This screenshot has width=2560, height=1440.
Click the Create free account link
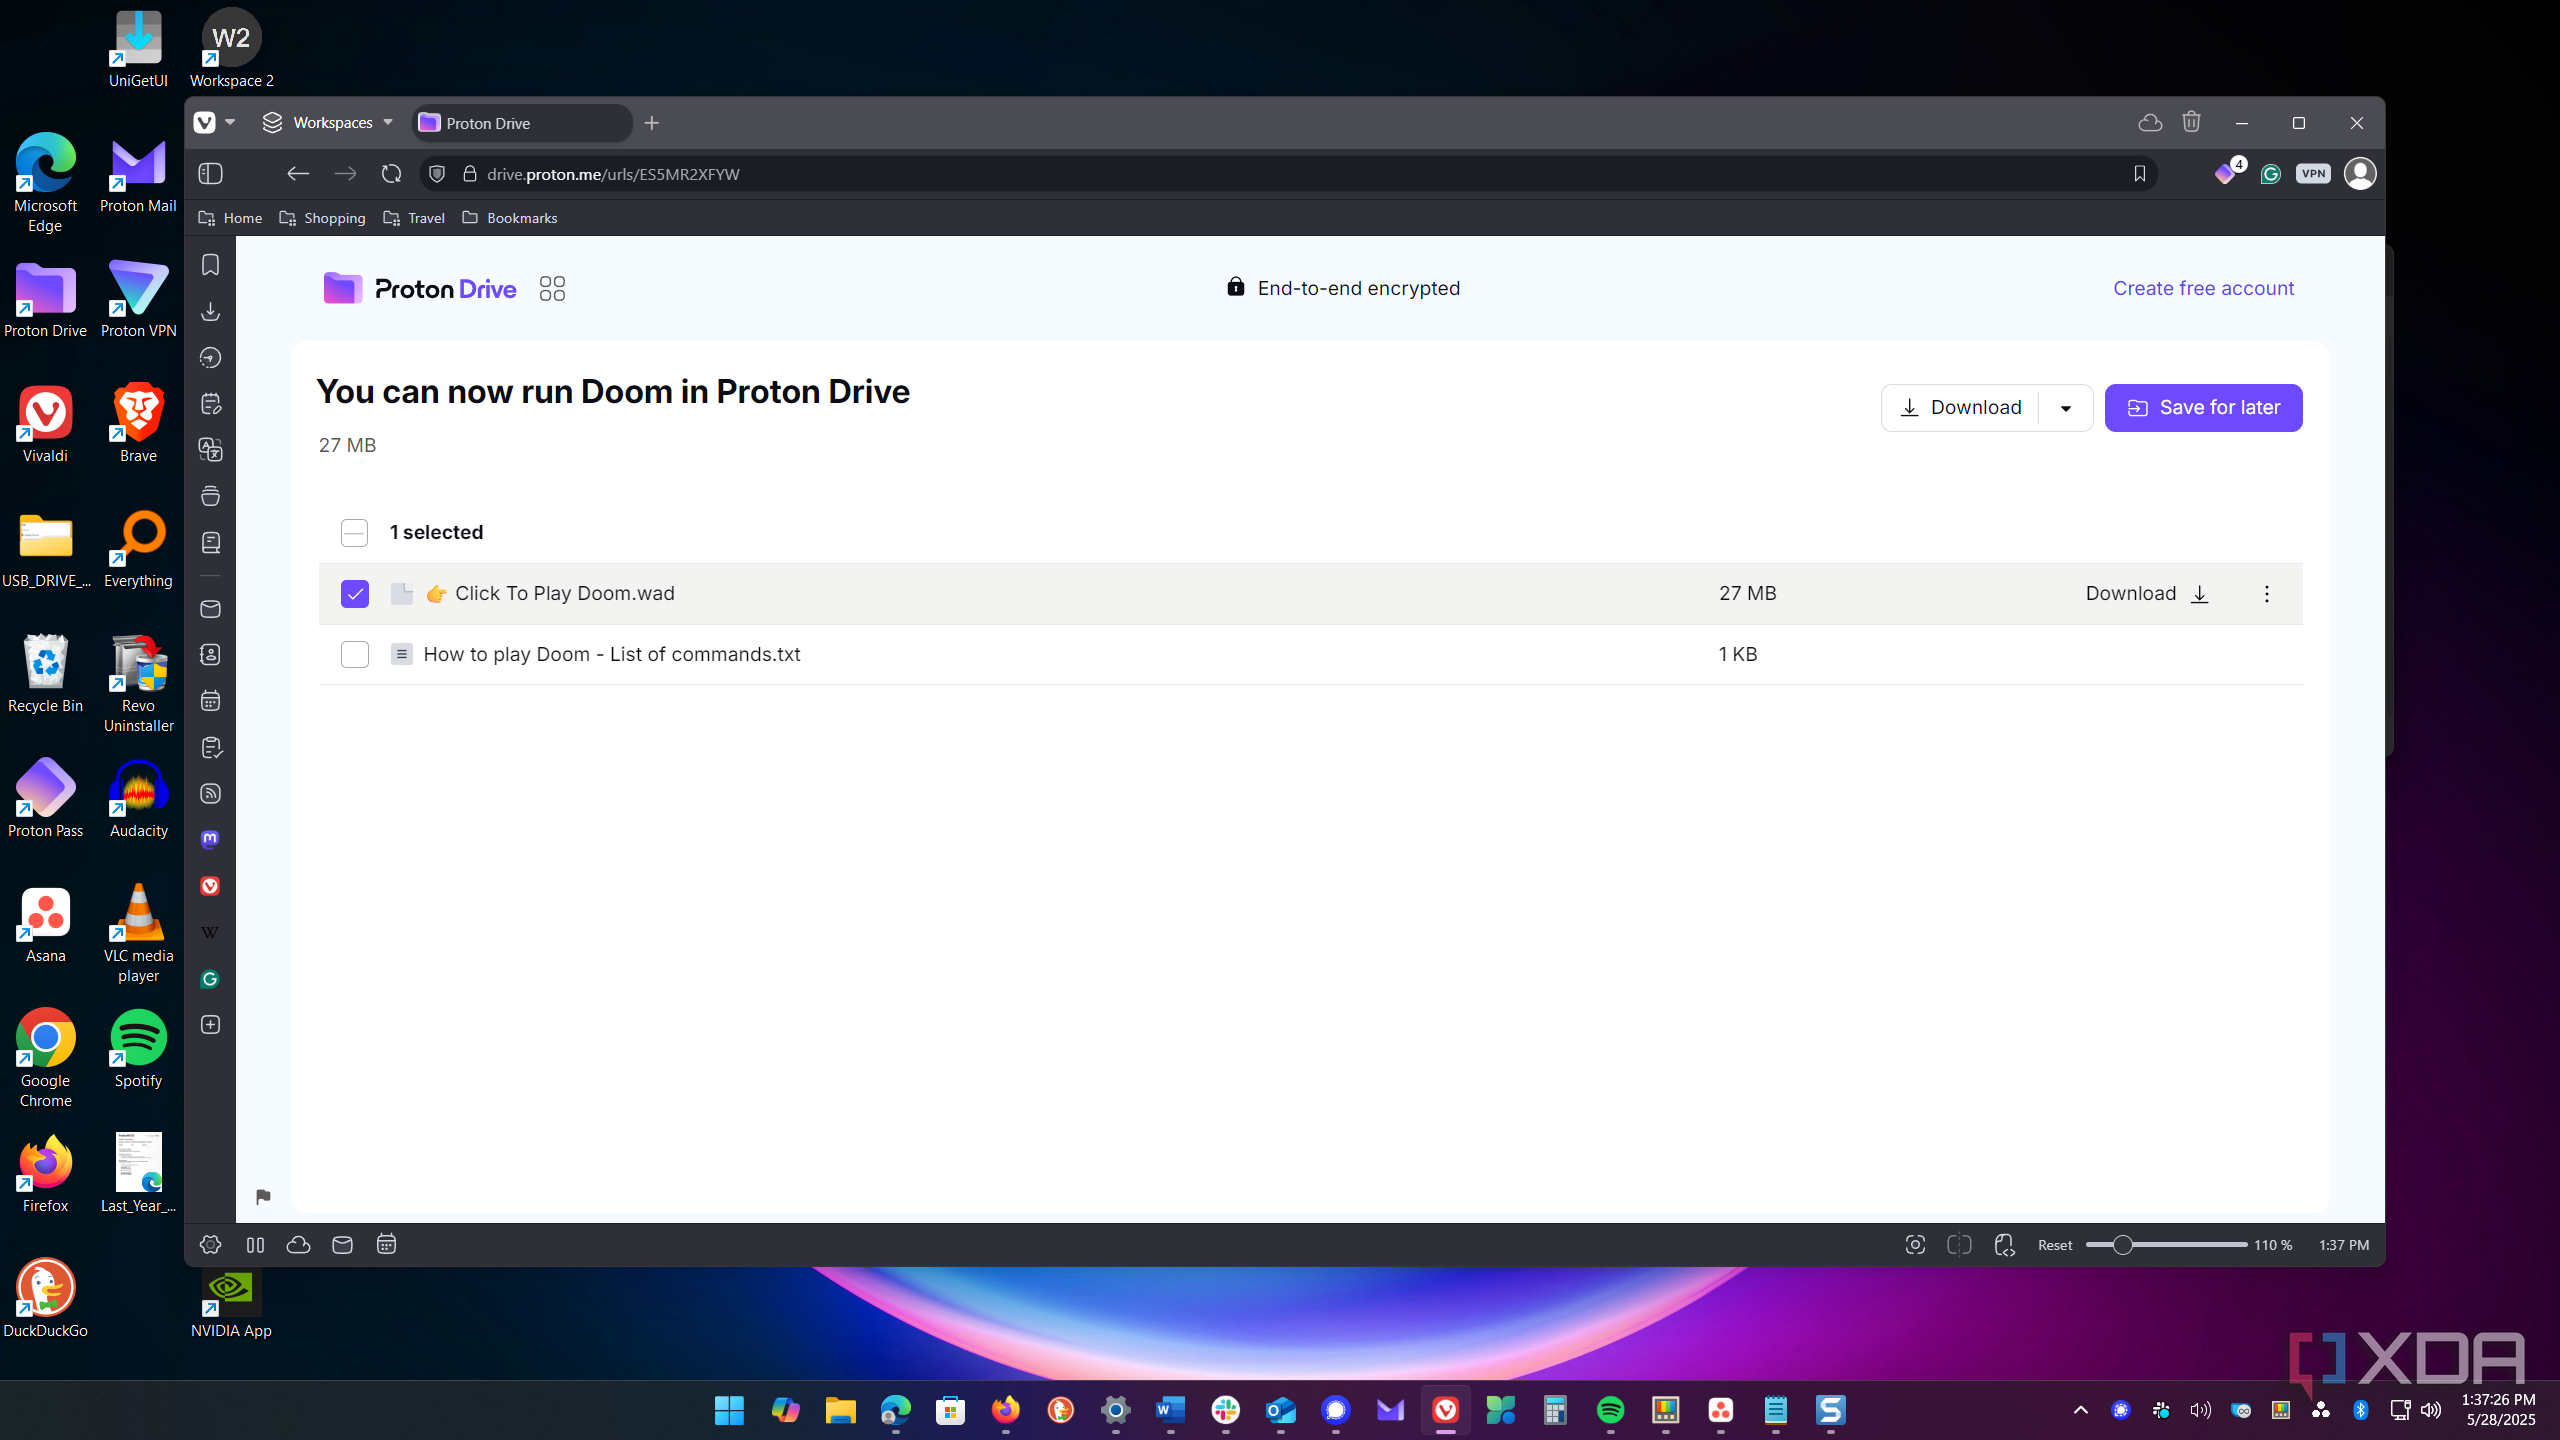[2203, 289]
